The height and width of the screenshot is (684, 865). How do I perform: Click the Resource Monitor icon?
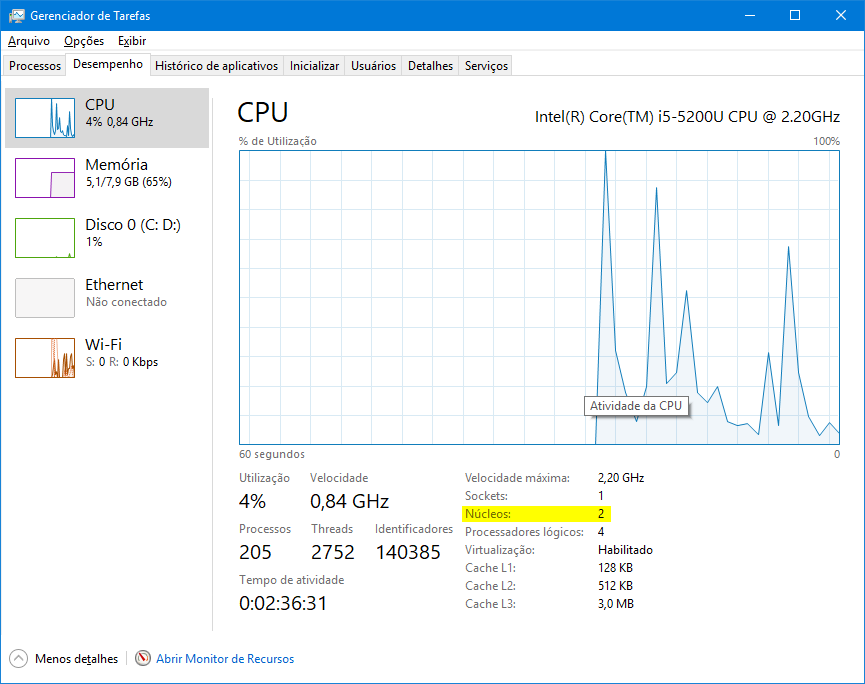point(143,659)
